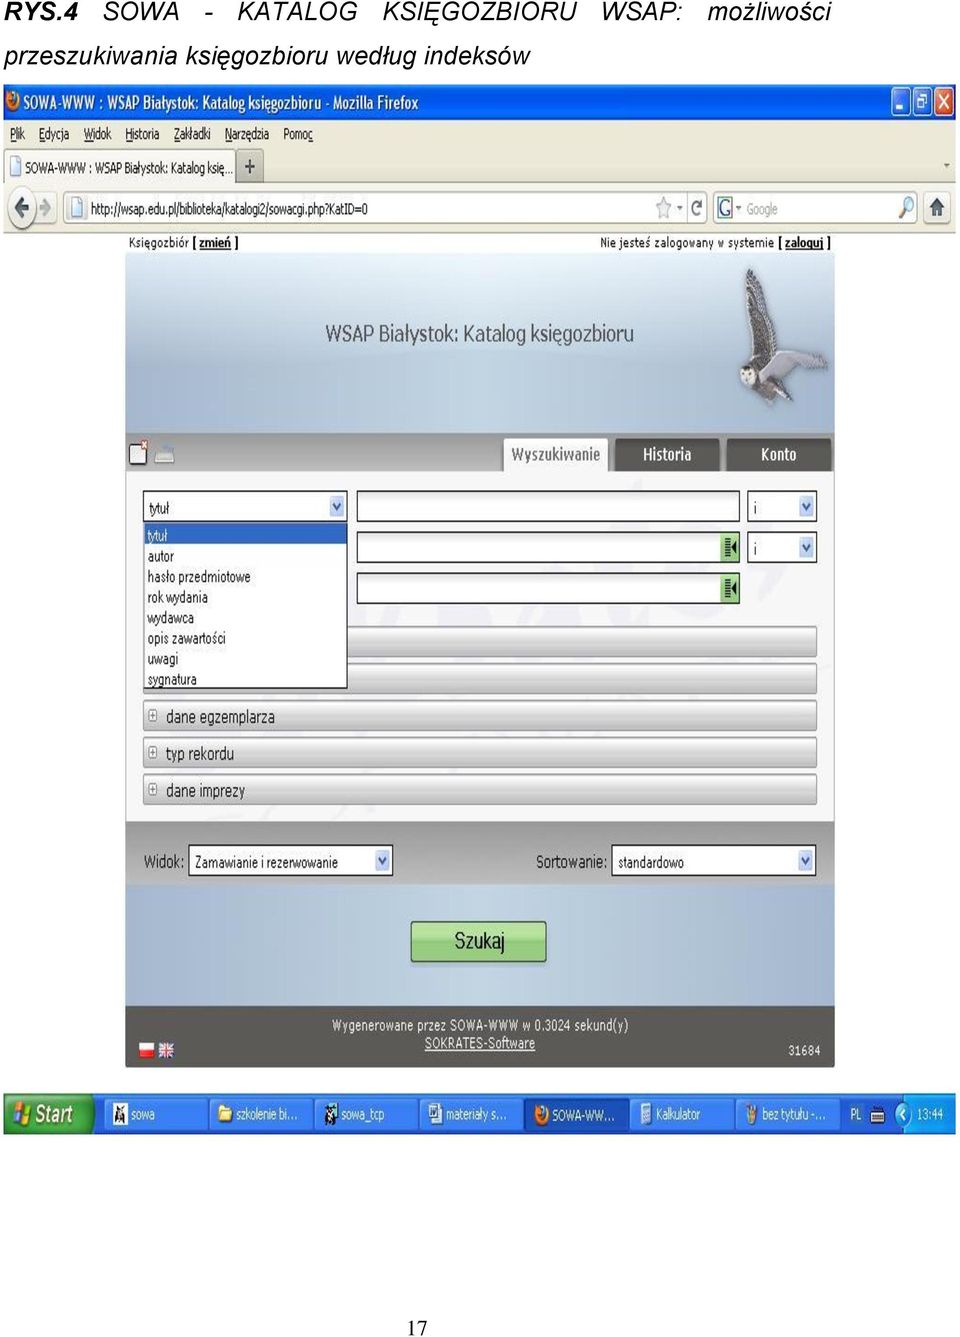Viewport: 960px width, 1337px height.
Task: Open the tytuł index dropdown
Action: coord(245,507)
